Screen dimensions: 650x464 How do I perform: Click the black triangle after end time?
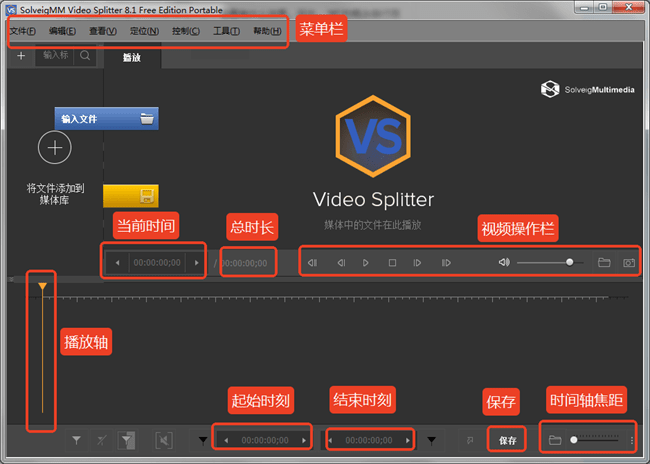(x=432, y=440)
